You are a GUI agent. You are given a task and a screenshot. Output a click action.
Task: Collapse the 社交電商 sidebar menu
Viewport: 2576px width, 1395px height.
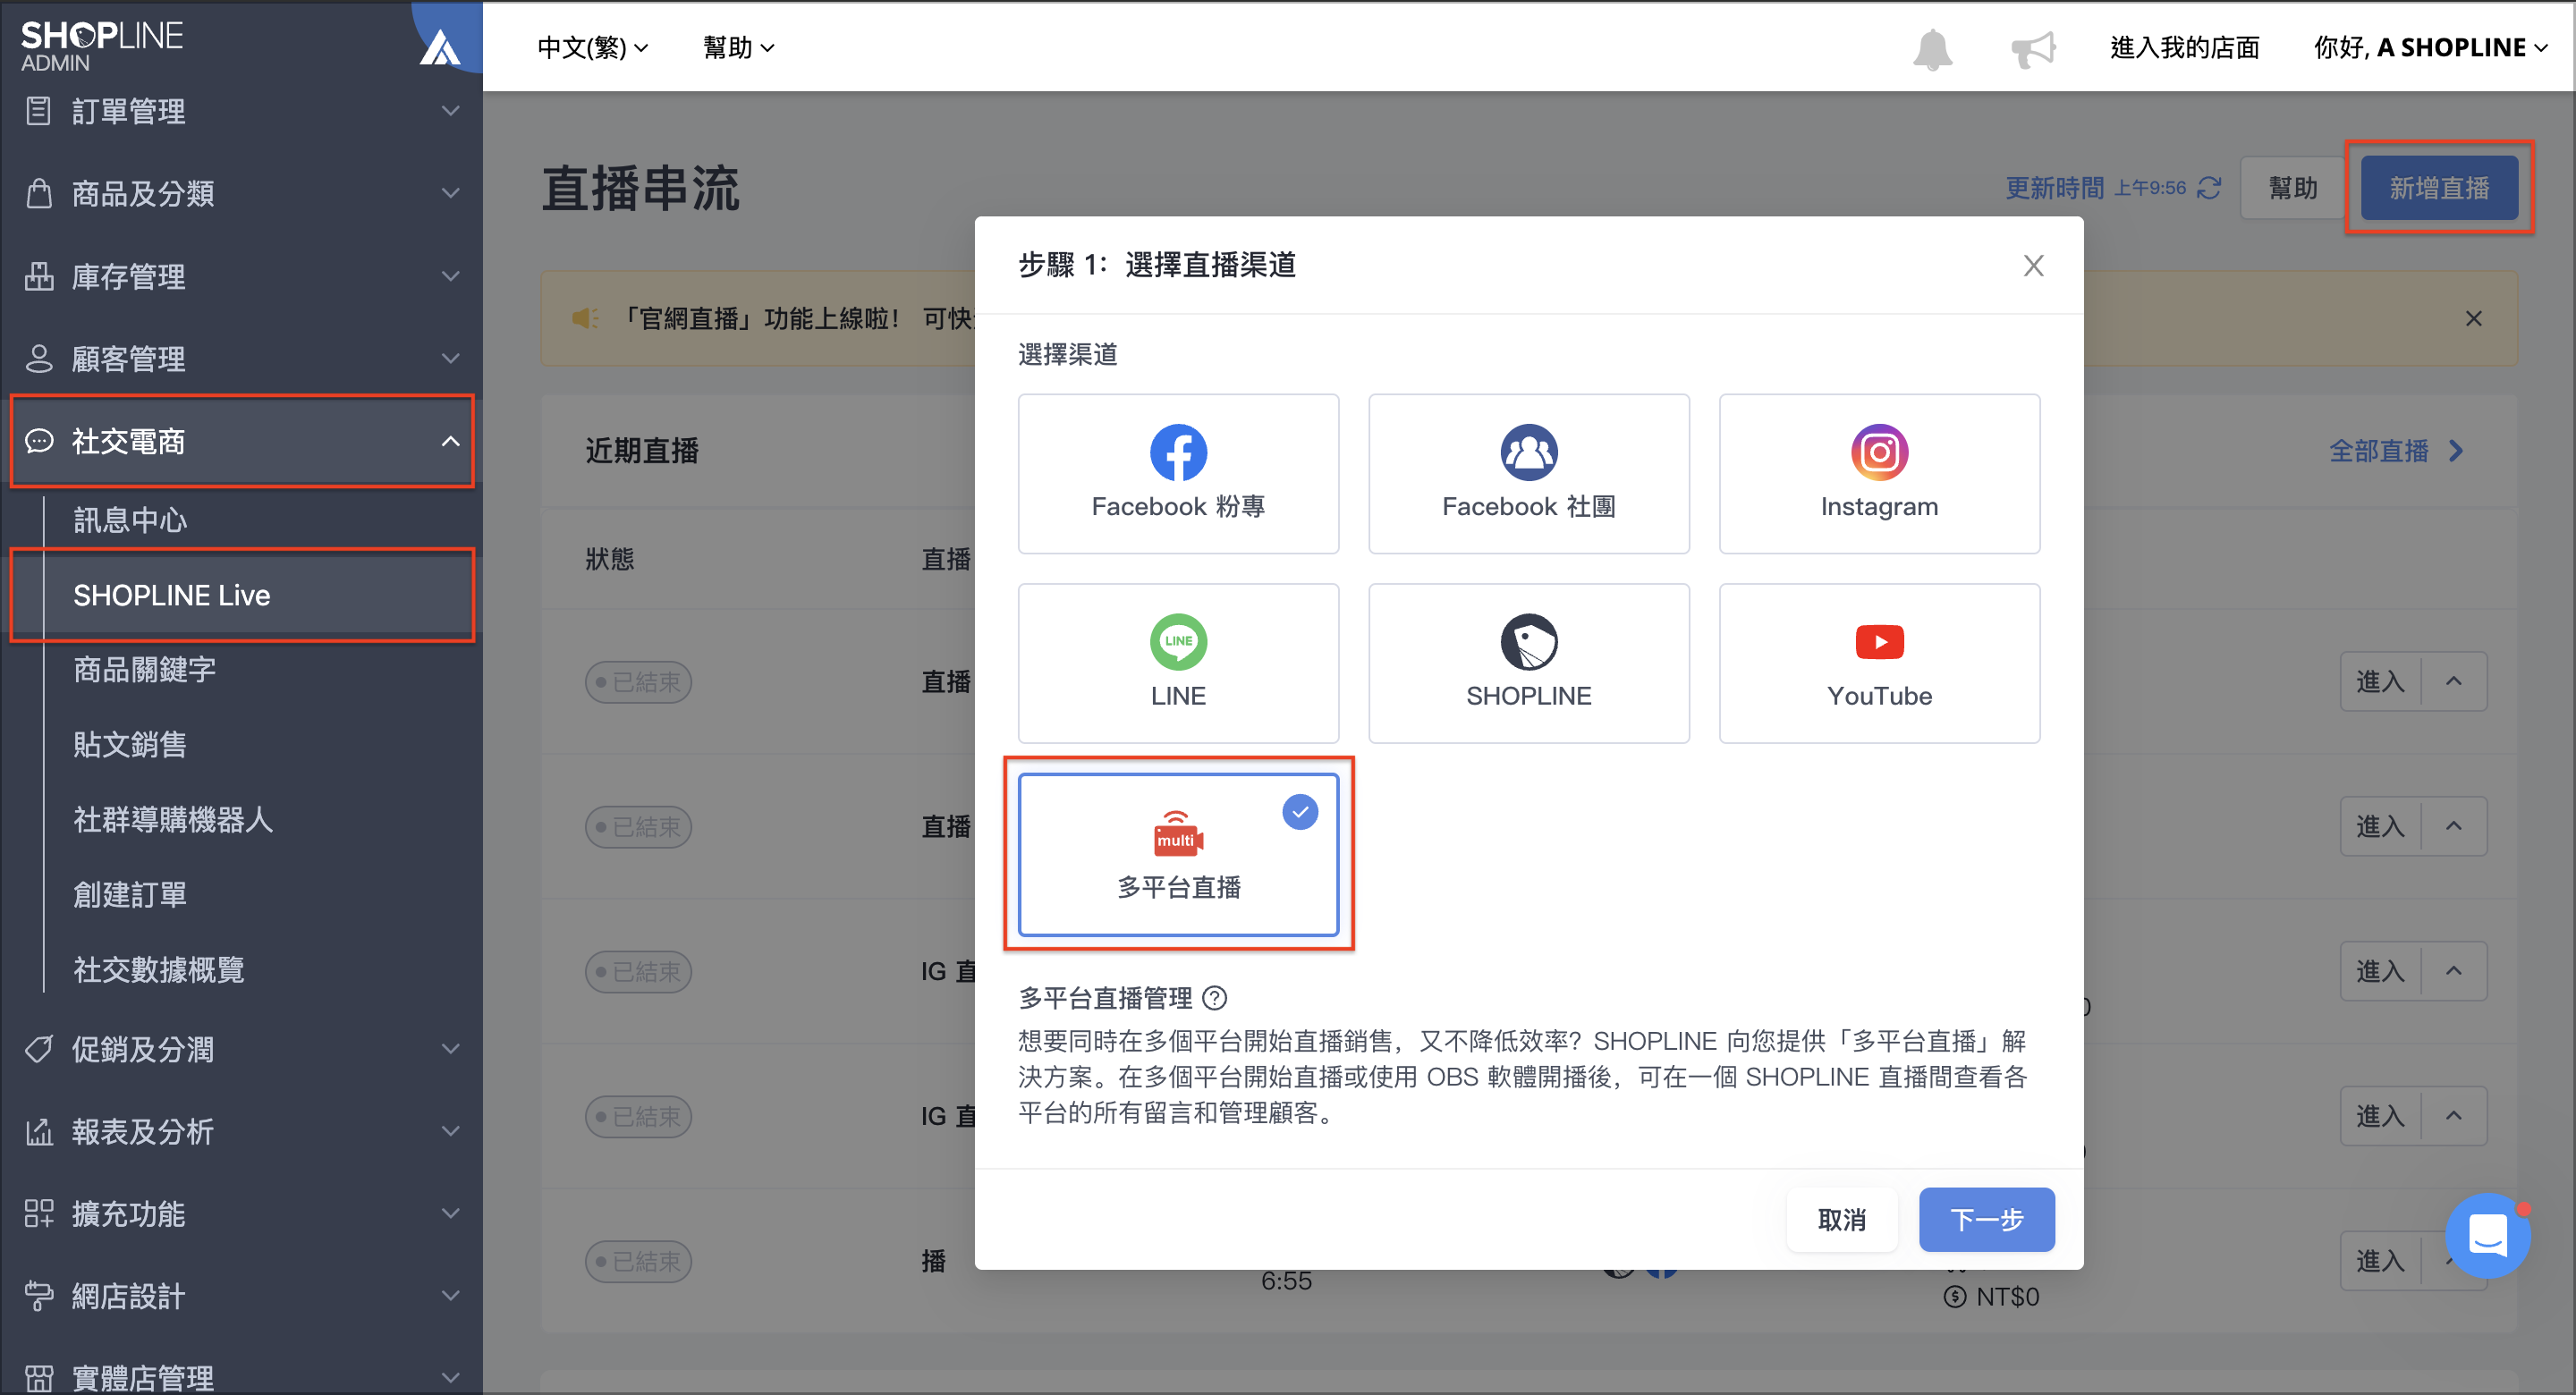[241, 441]
